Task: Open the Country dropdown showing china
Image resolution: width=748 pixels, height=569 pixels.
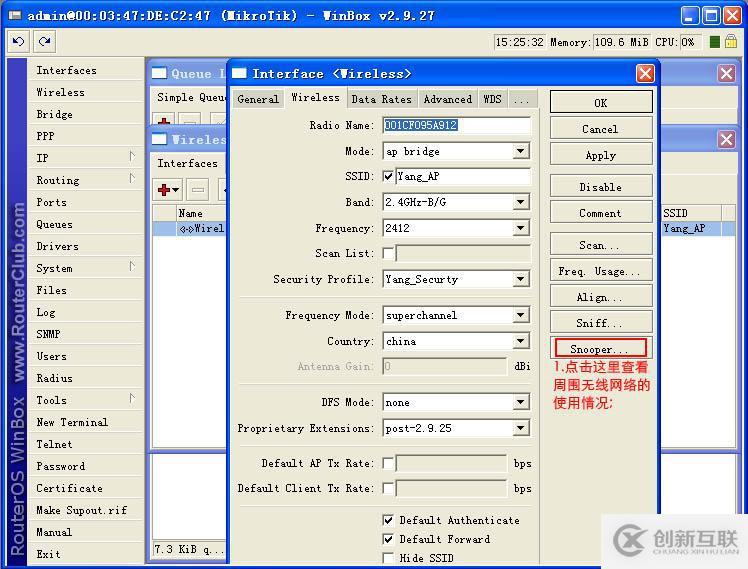Action: 521,341
